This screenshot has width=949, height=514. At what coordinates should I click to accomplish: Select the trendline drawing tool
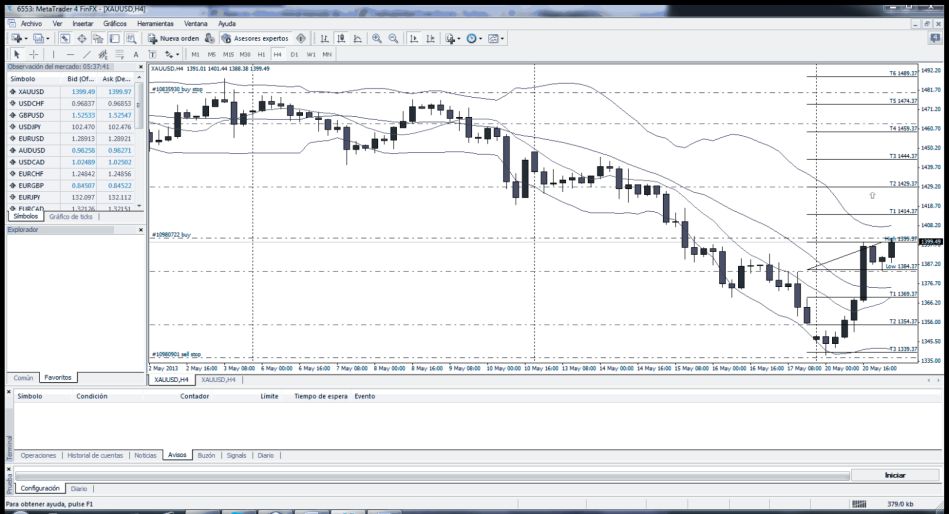[87, 54]
